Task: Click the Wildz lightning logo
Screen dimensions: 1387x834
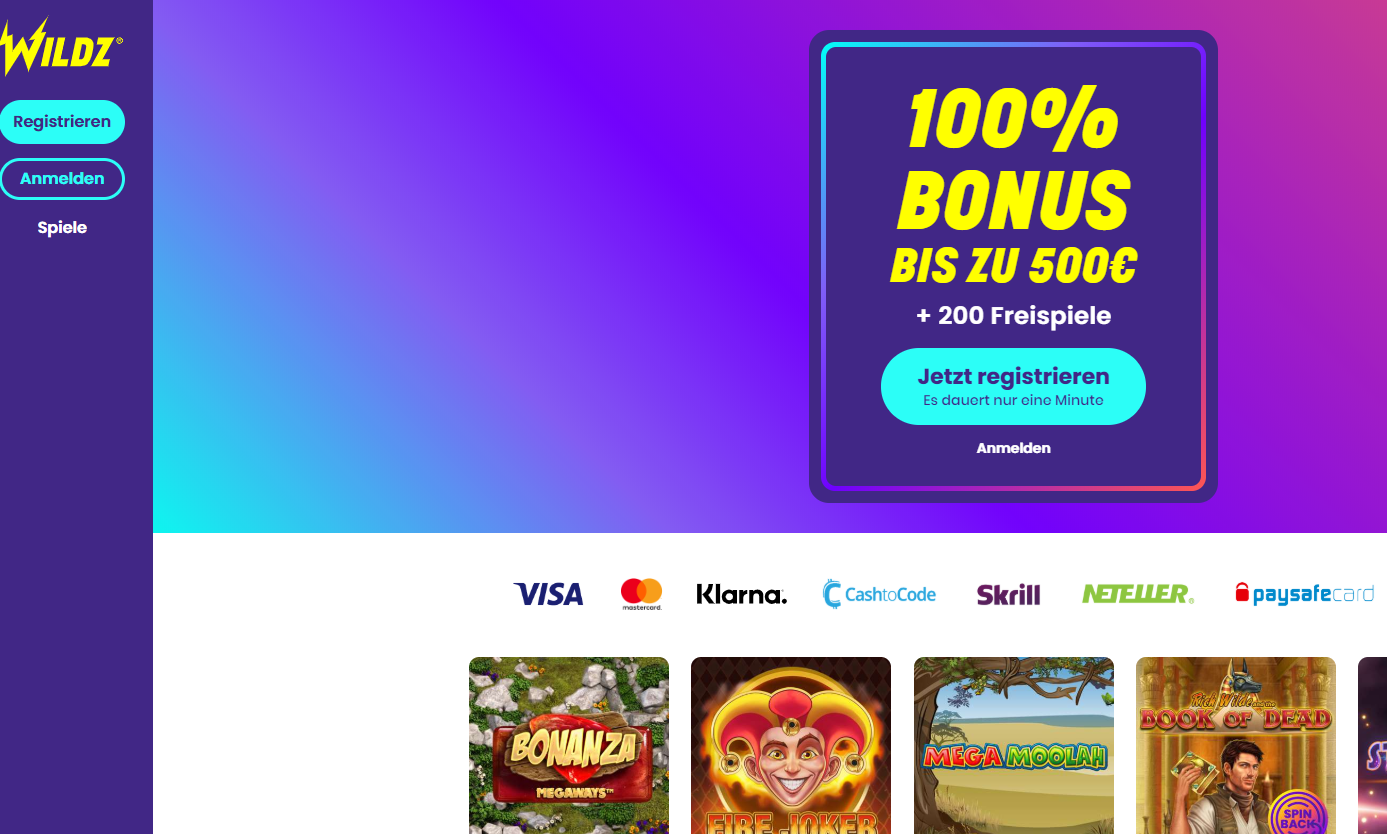Action: click(62, 46)
